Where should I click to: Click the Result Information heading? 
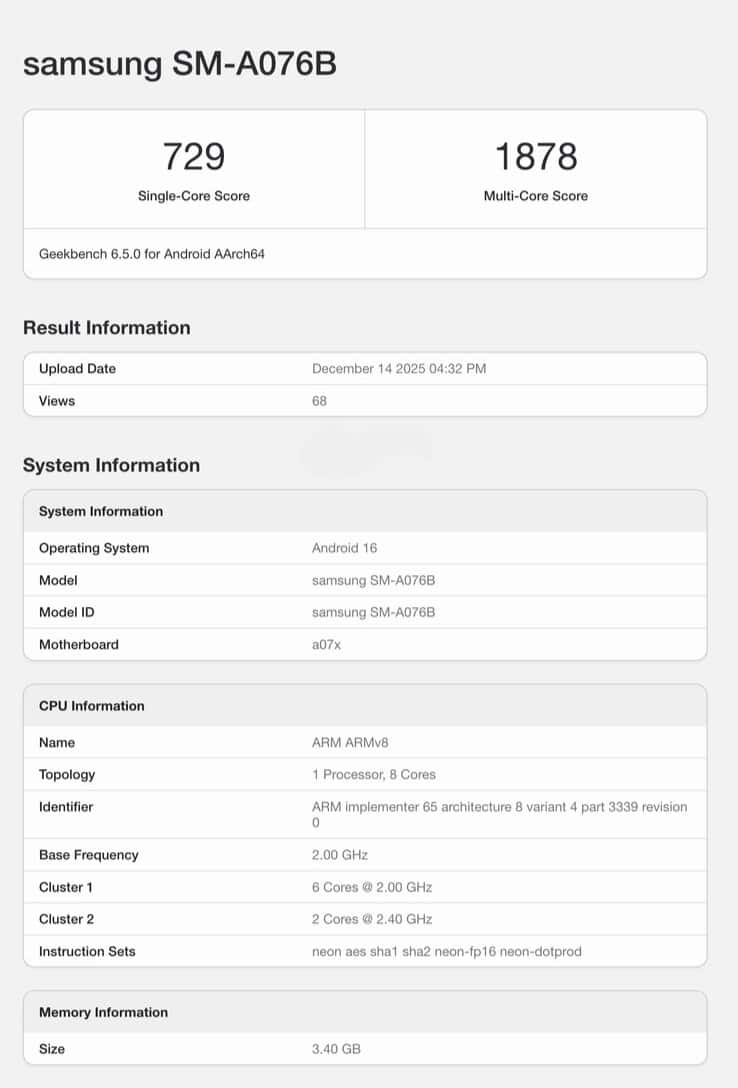[x=106, y=328]
